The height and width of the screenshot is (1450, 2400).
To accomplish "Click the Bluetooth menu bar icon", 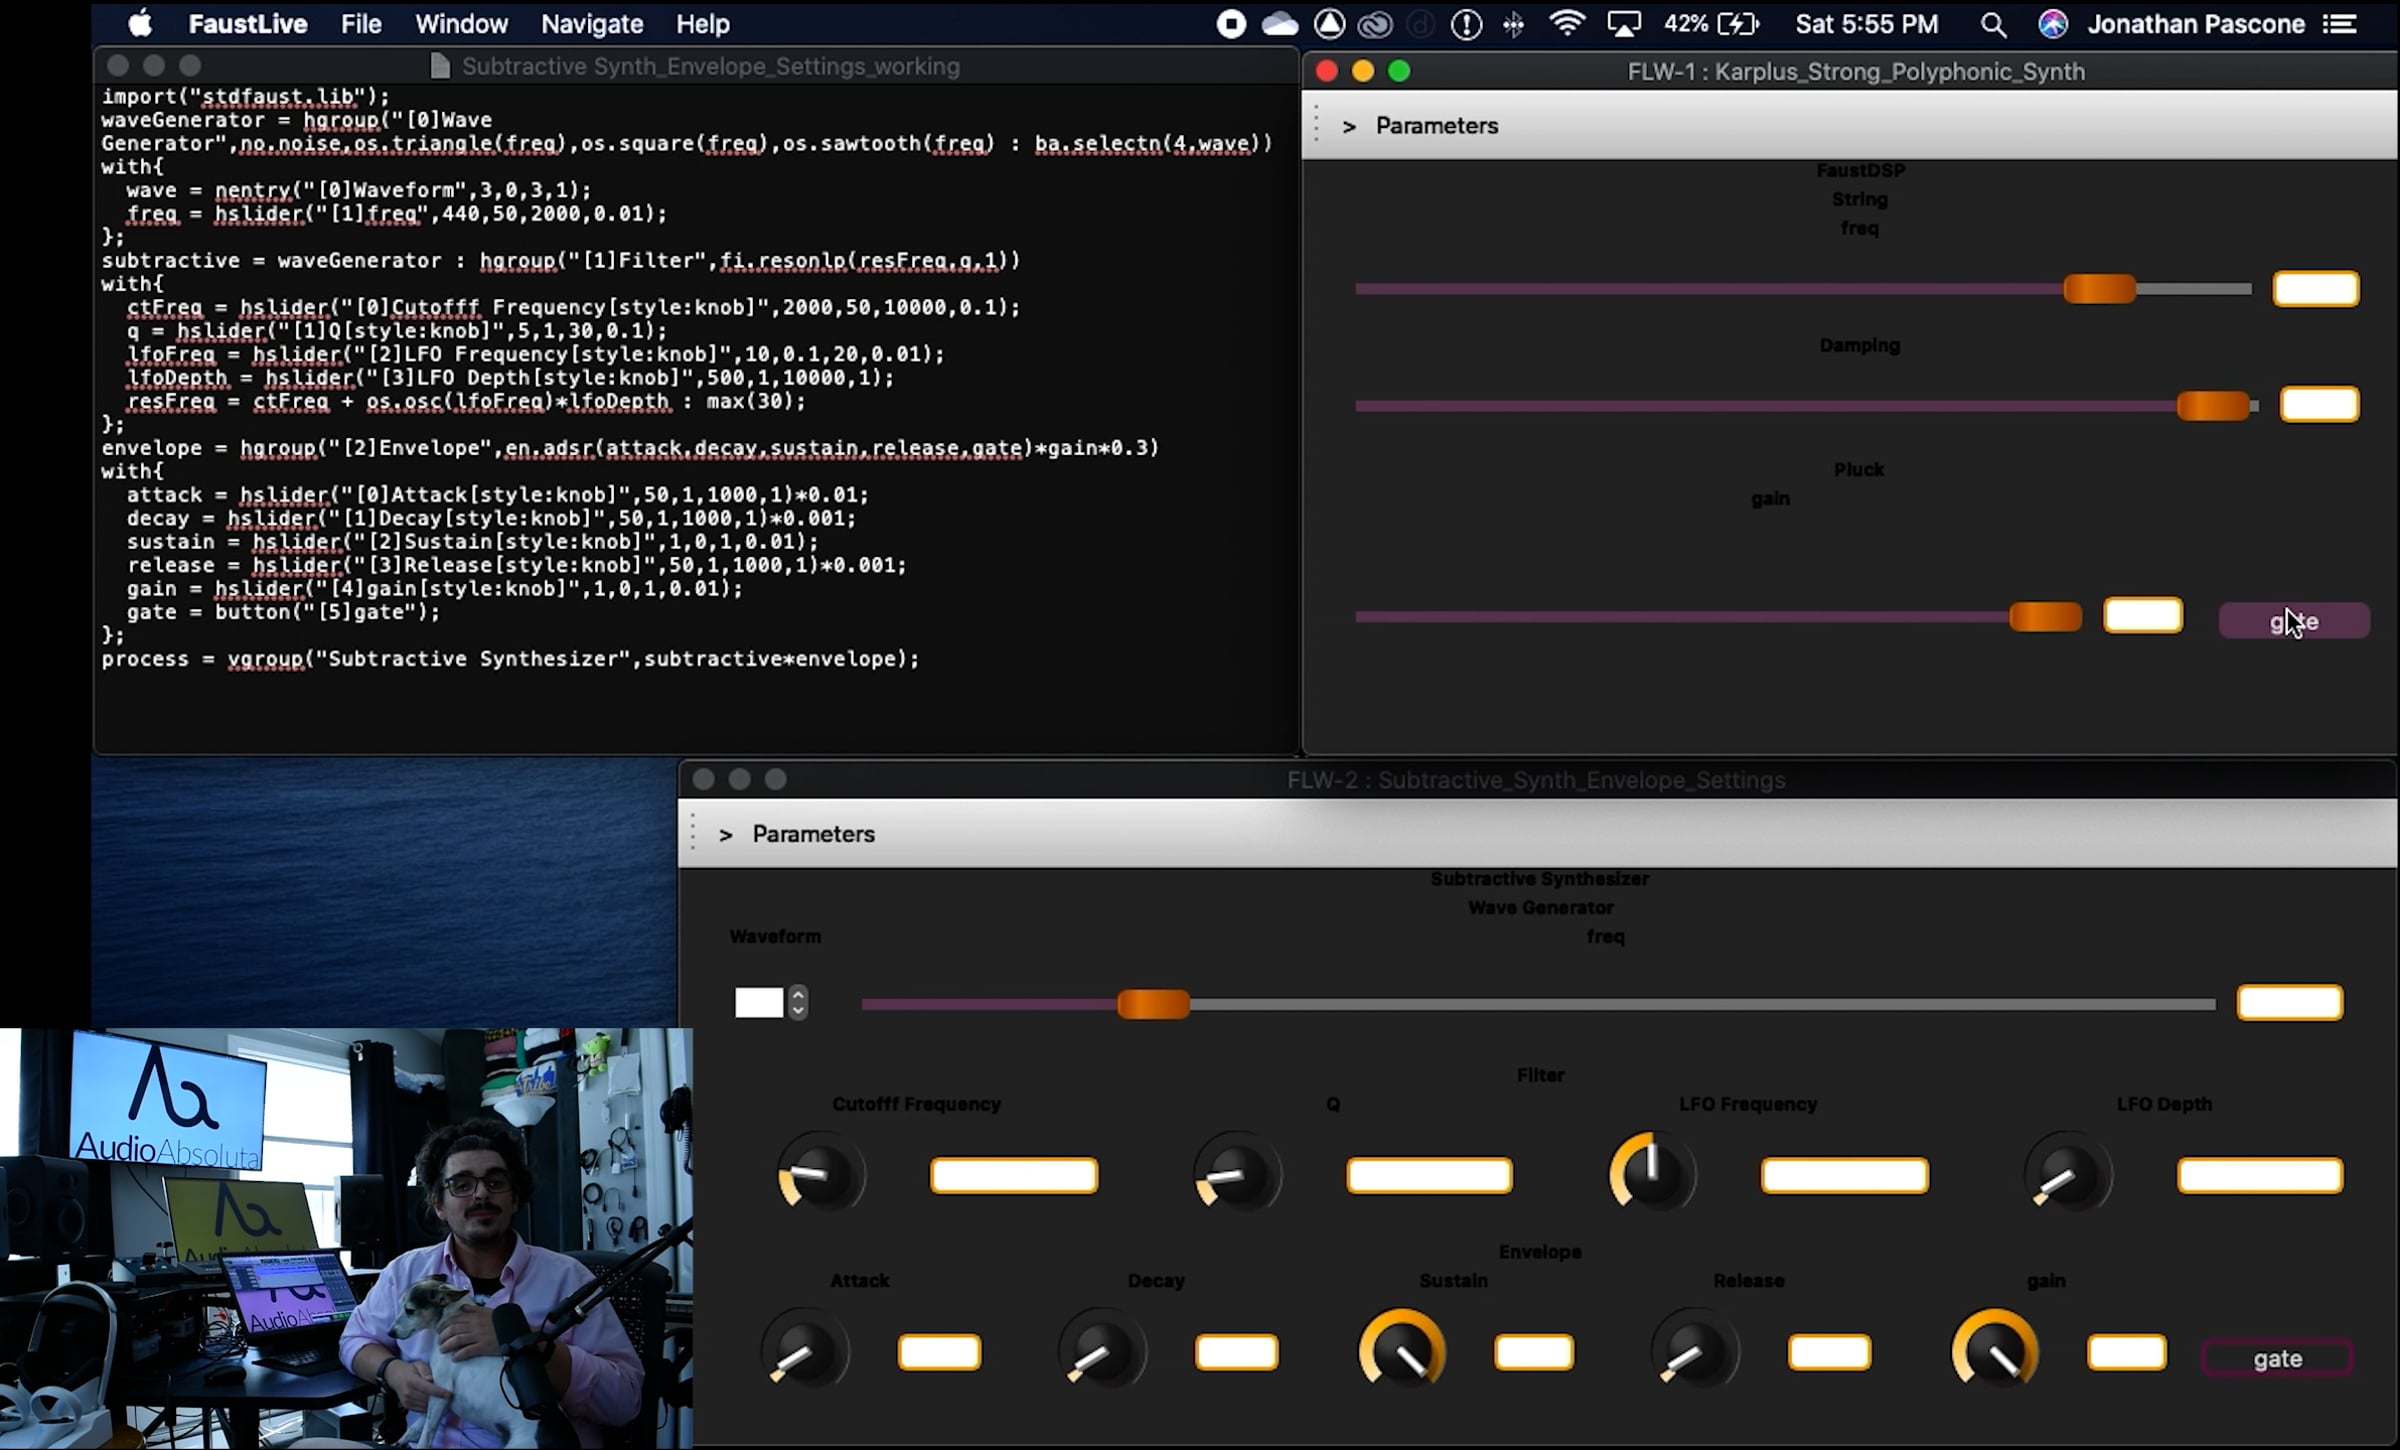I will click(1513, 25).
